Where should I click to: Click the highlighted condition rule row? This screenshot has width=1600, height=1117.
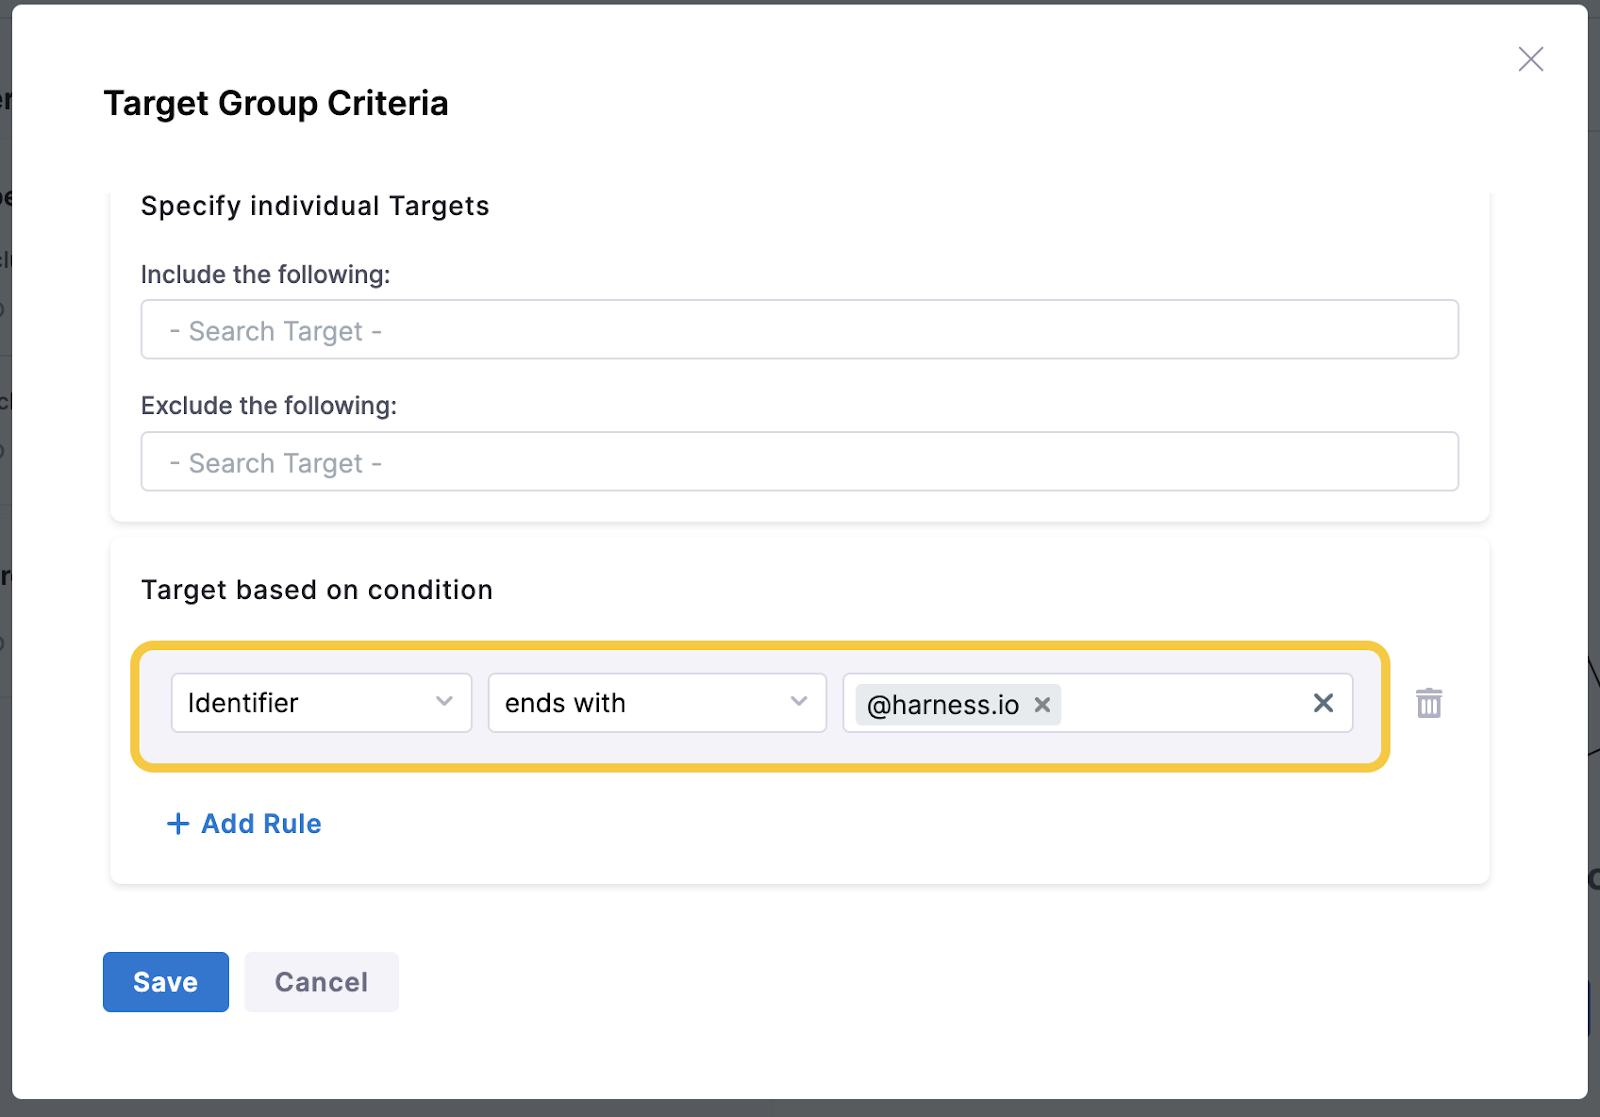point(760,703)
